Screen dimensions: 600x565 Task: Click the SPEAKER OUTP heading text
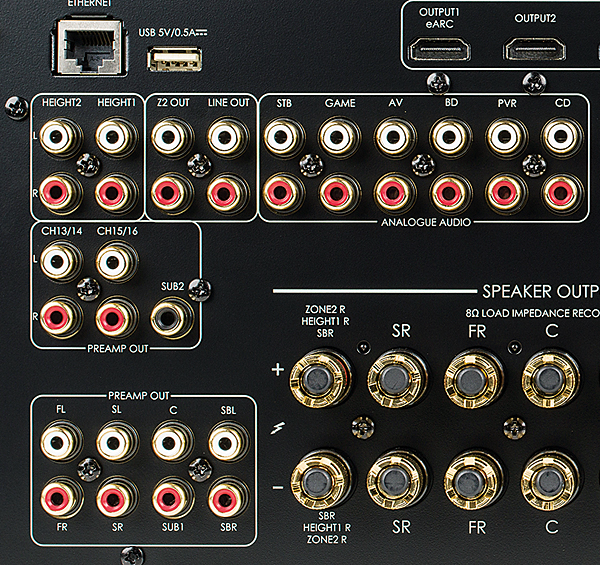(x=541, y=291)
